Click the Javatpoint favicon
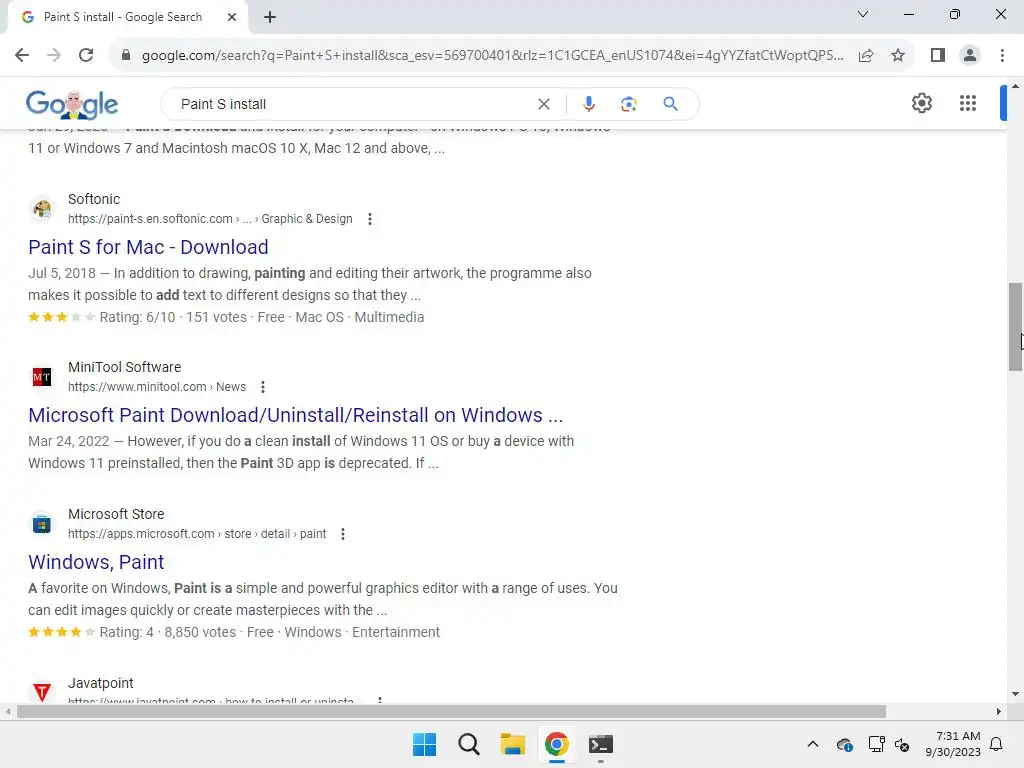Image resolution: width=1024 pixels, height=768 pixels. [x=42, y=692]
